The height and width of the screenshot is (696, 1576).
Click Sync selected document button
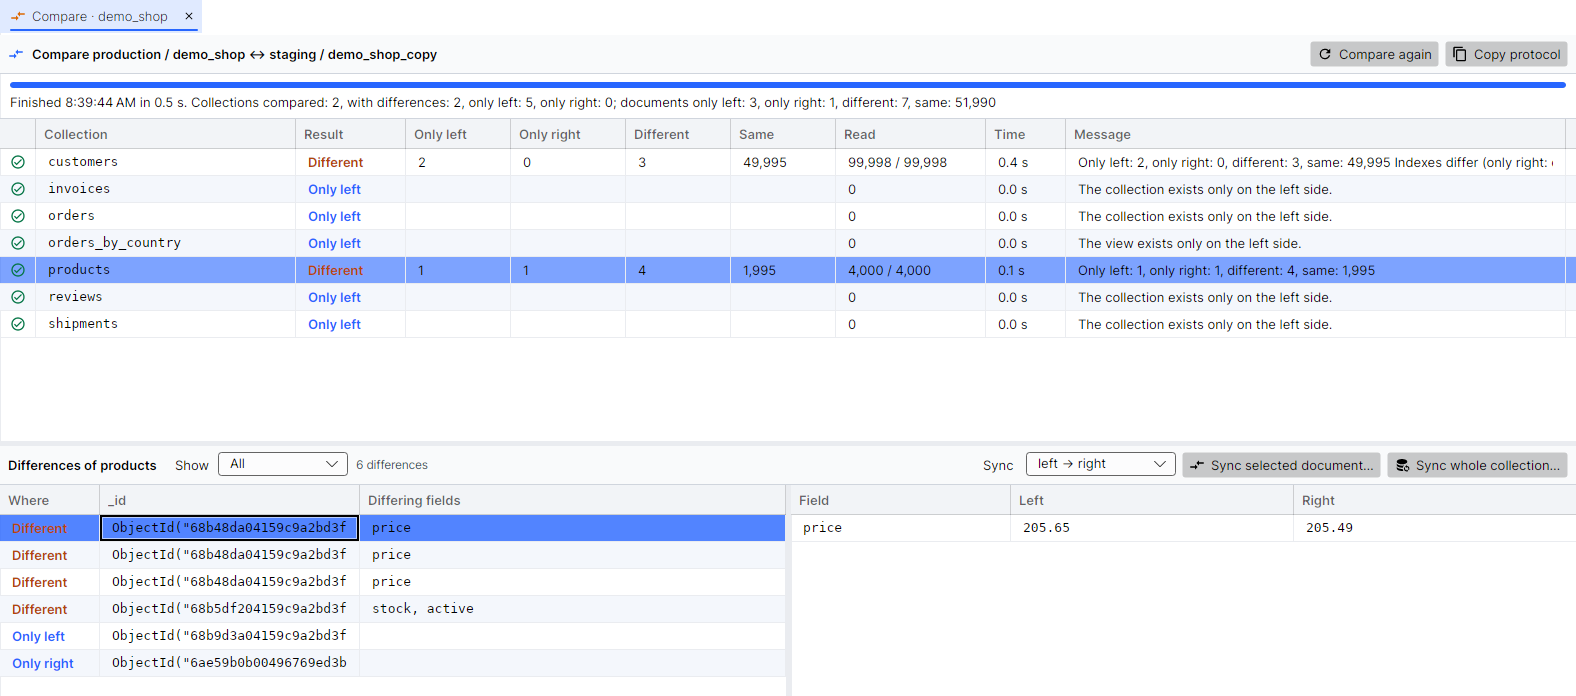1281,465
